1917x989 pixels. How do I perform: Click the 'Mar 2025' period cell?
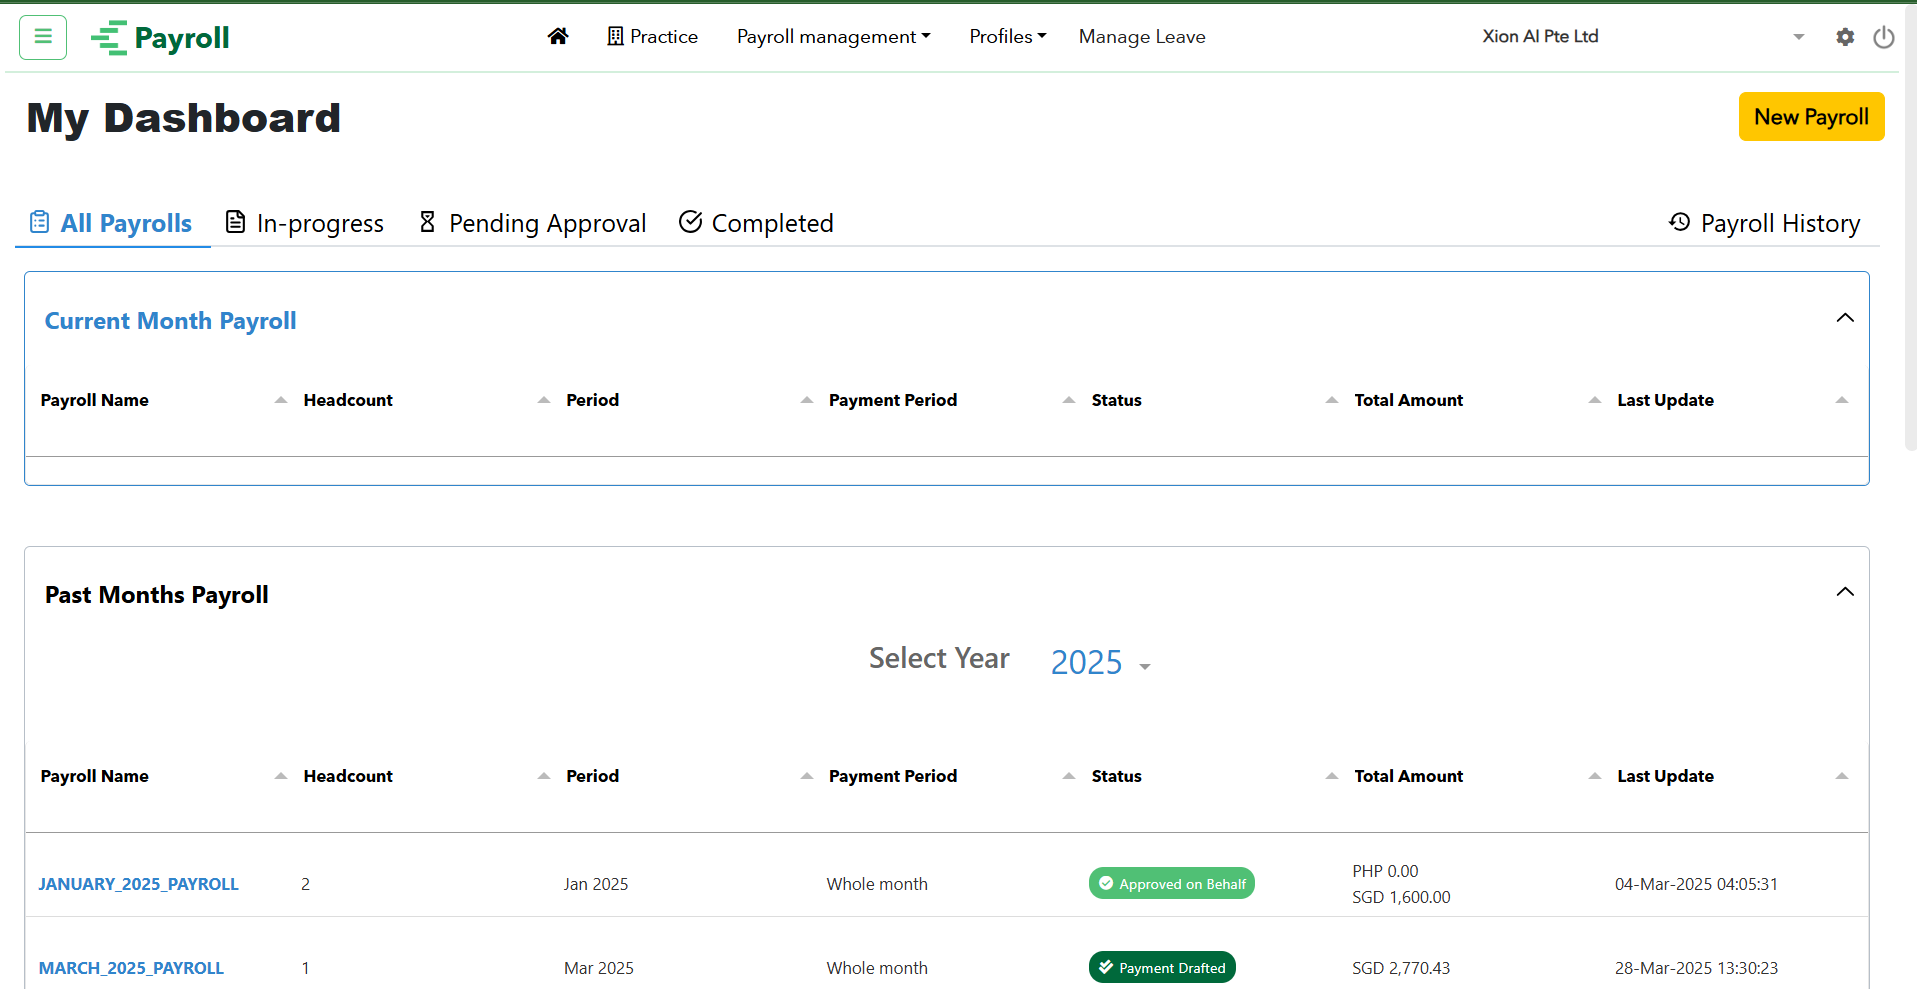pos(599,968)
